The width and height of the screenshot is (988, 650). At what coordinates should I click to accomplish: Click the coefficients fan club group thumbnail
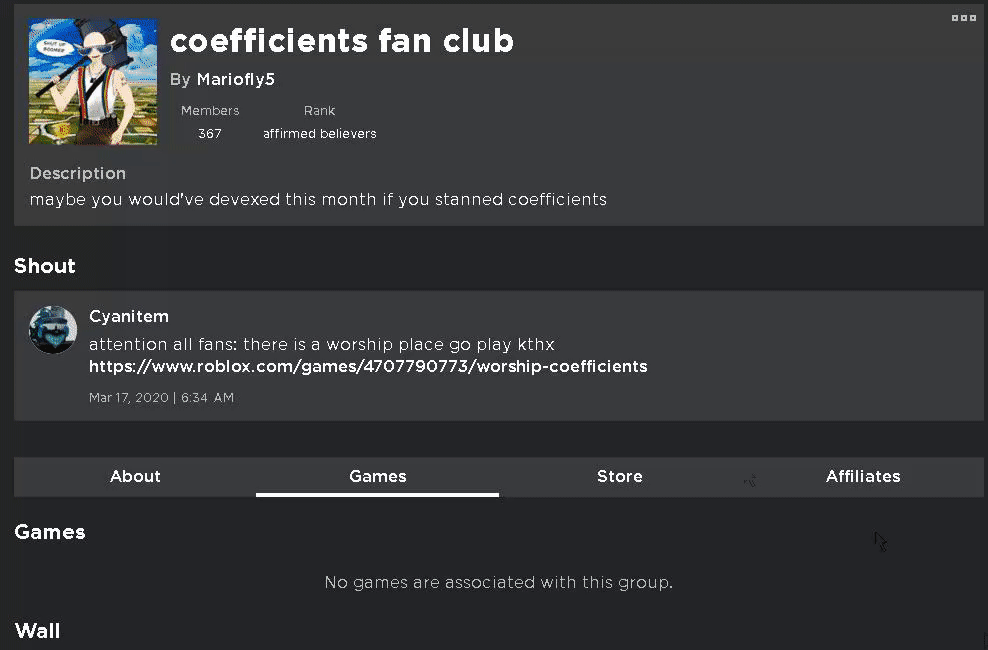click(93, 81)
